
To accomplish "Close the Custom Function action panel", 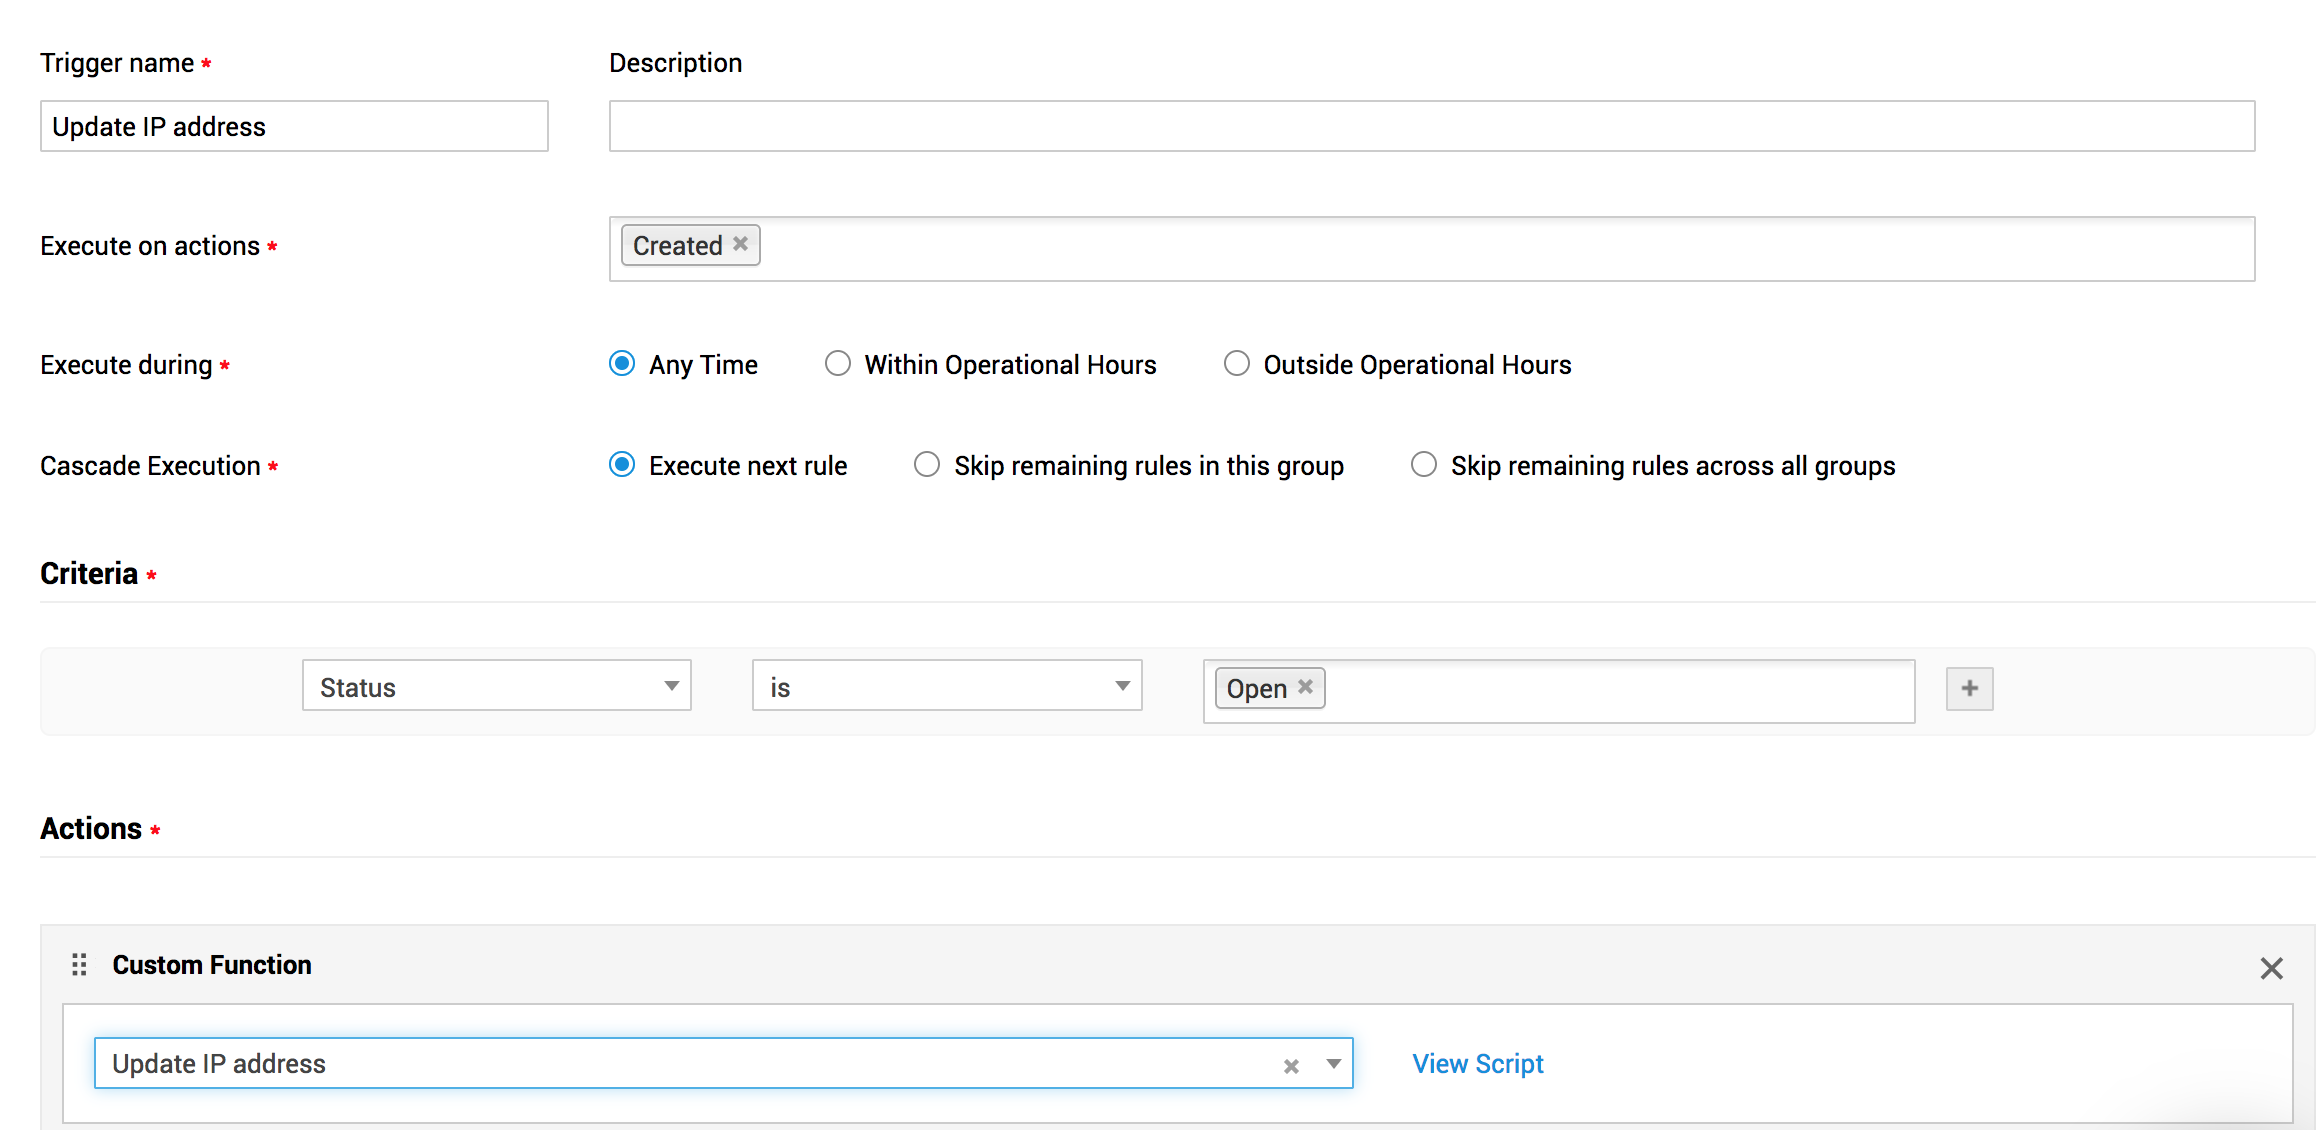I will [x=2271, y=967].
